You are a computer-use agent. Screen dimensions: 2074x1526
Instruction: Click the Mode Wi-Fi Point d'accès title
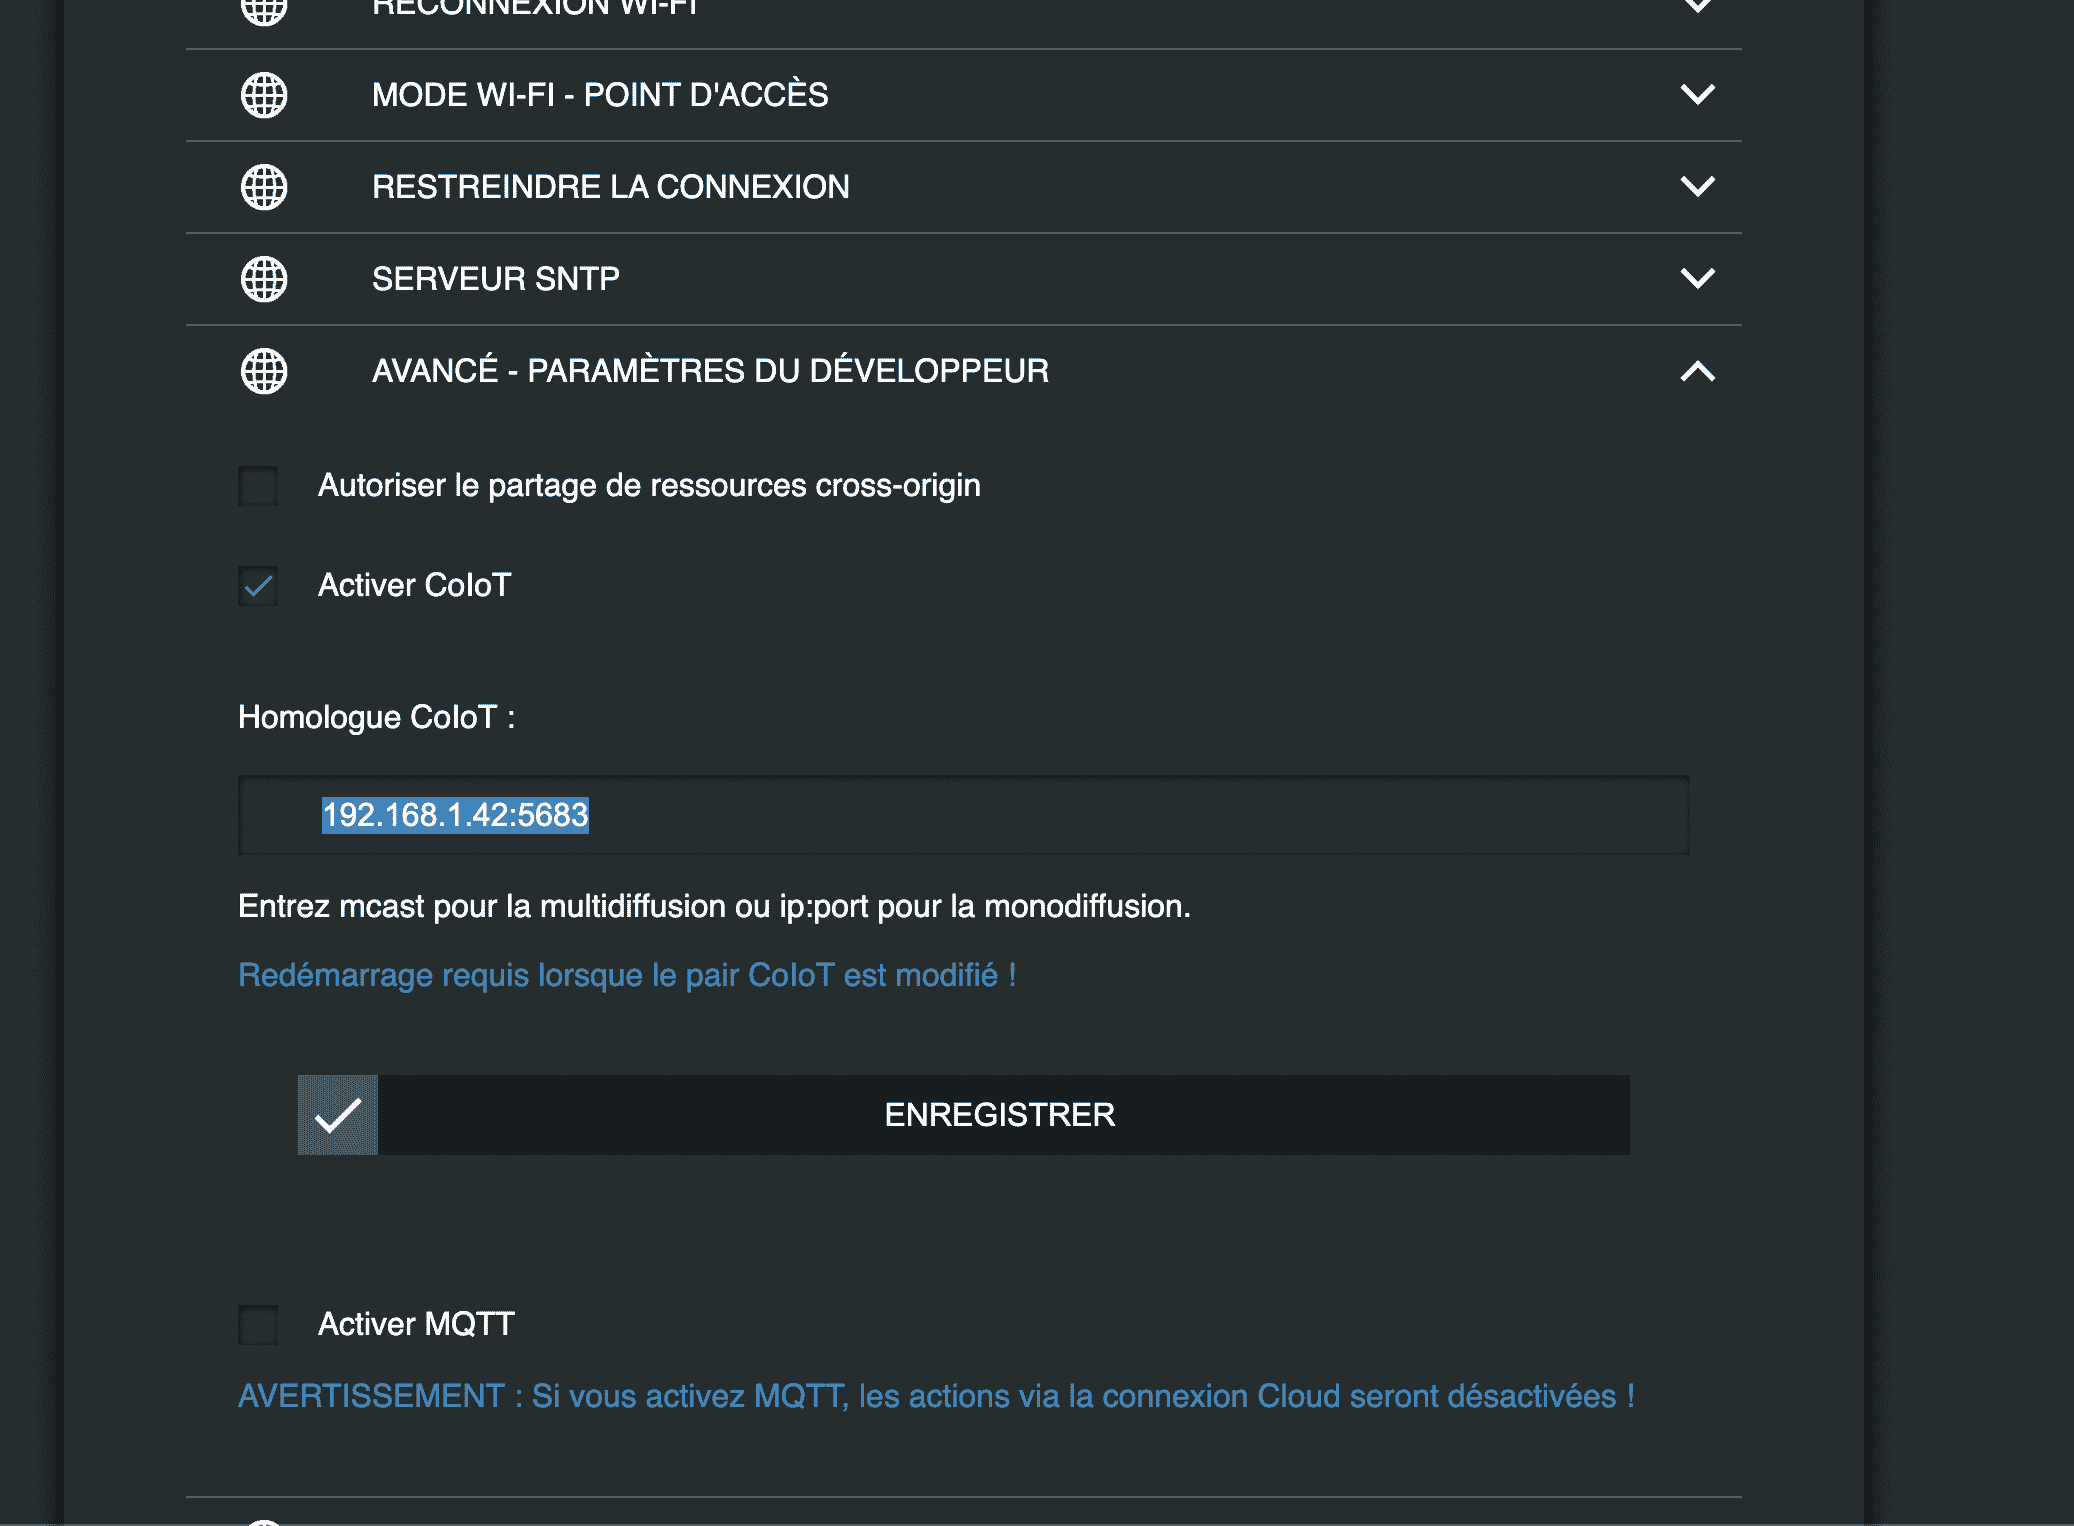[x=600, y=95]
